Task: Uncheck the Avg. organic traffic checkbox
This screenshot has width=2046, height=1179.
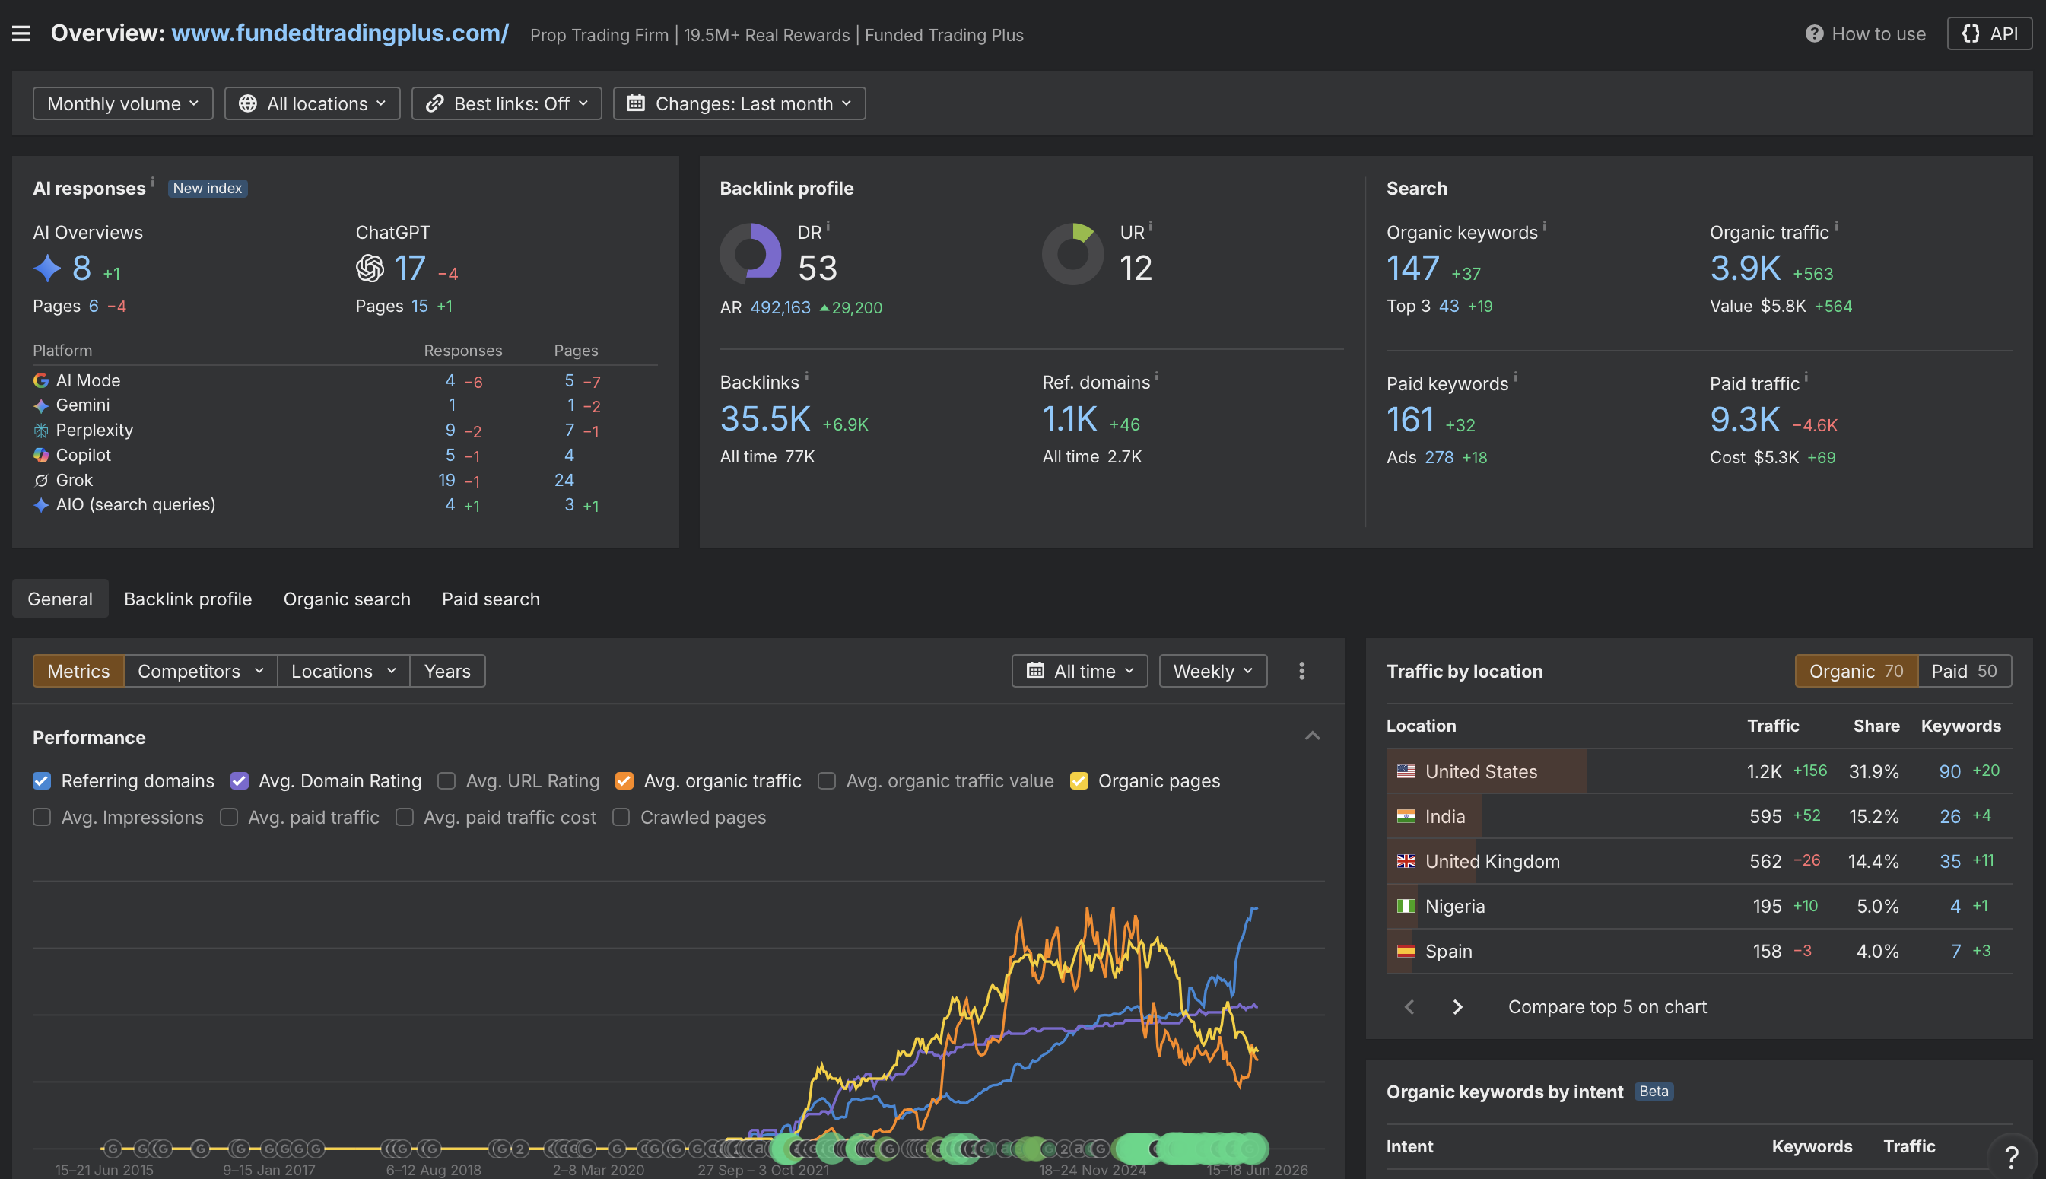Action: 624,781
